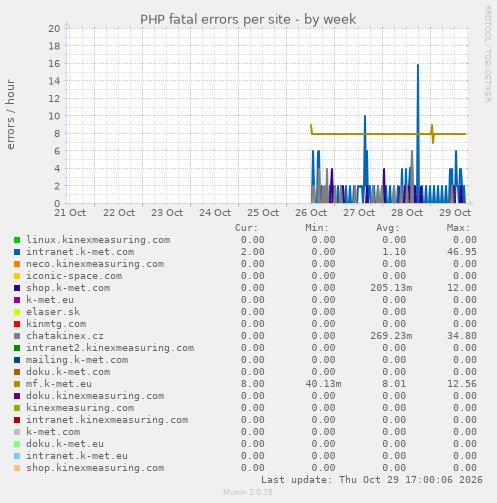Click the red kinmtg.com legend swatch
Screen dimensions: 497x503
[x=17, y=324]
